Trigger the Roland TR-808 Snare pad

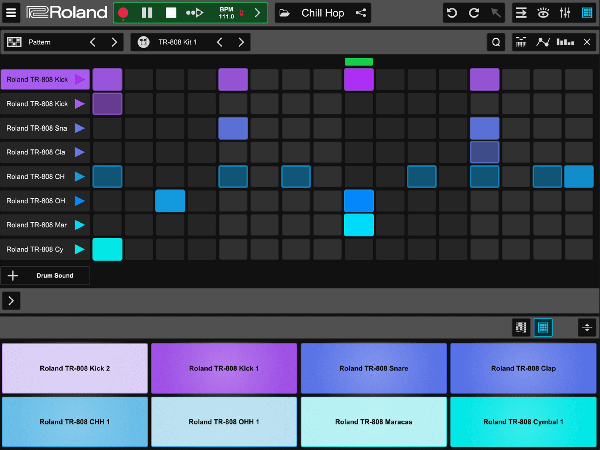click(374, 368)
